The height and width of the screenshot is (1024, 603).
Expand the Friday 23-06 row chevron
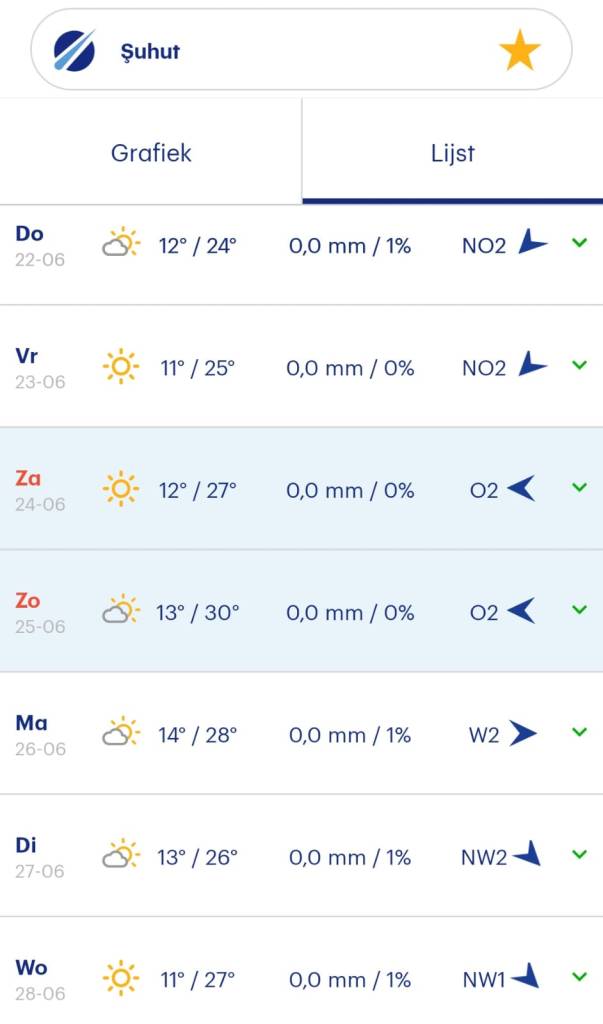(579, 366)
